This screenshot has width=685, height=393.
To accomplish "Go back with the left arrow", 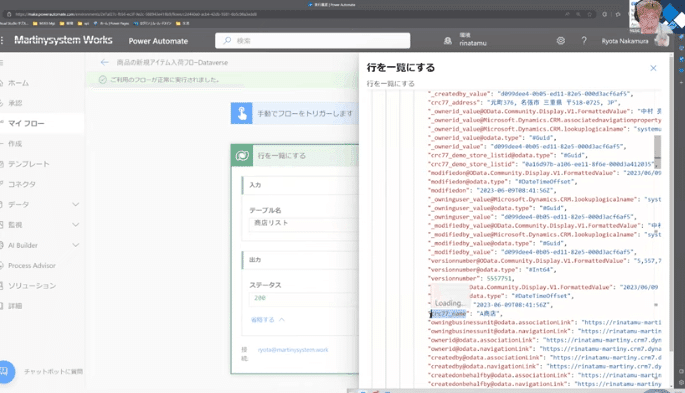I will click(x=104, y=62).
